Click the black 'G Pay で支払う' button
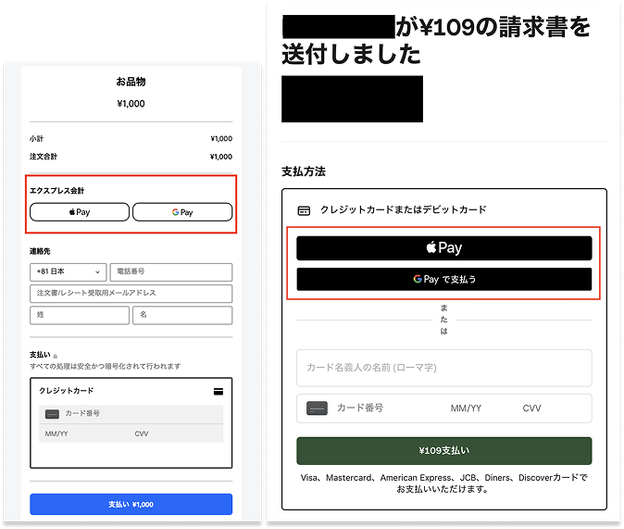Viewport: 624px width, 529px height. click(x=444, y=279)
